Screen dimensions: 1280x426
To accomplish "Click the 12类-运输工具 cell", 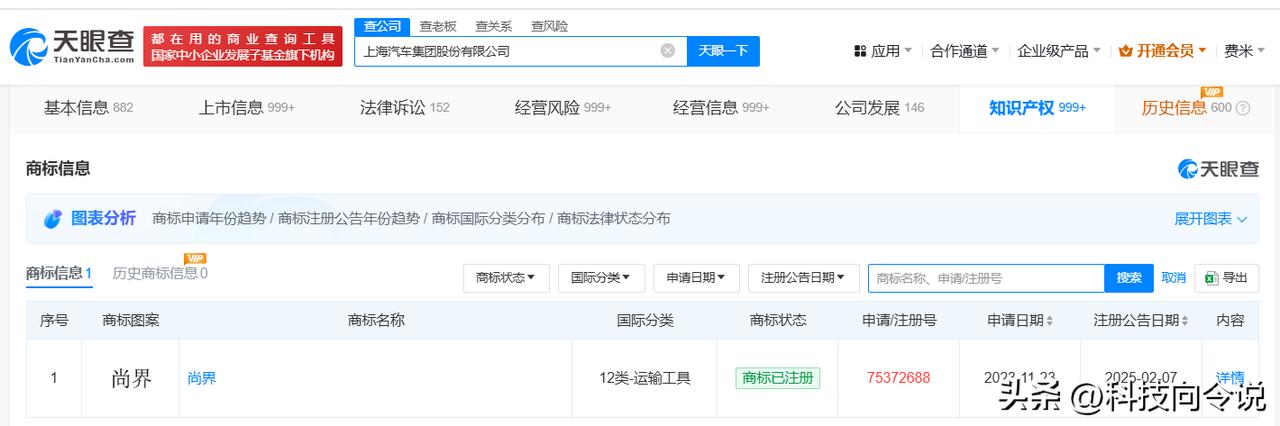I will pos(645,378).
